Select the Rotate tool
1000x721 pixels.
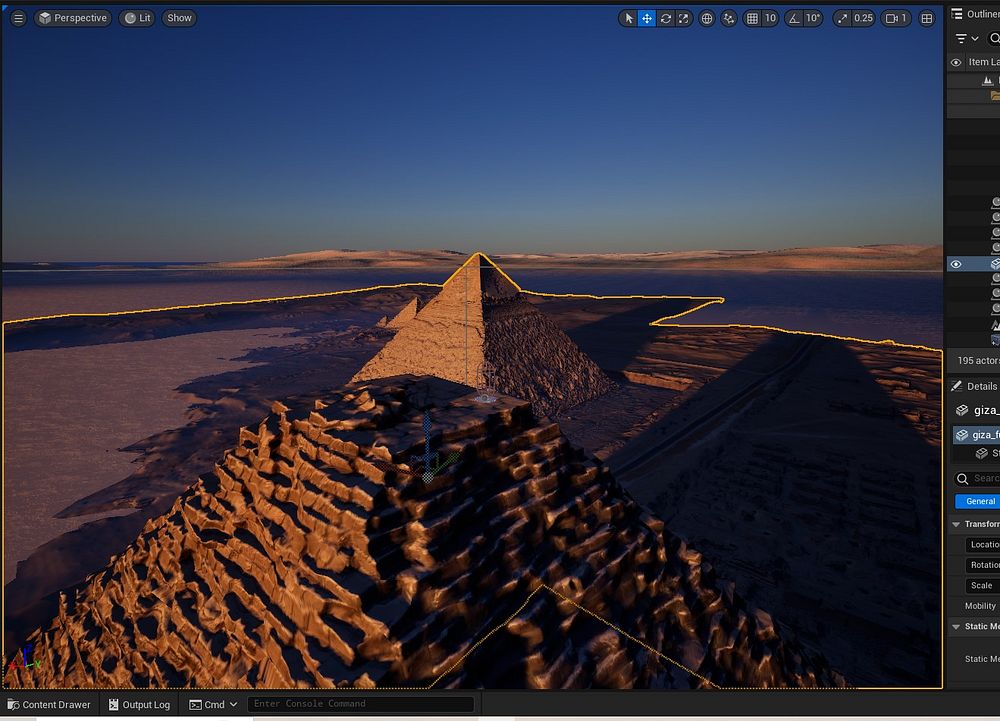[x=665, y=18]
